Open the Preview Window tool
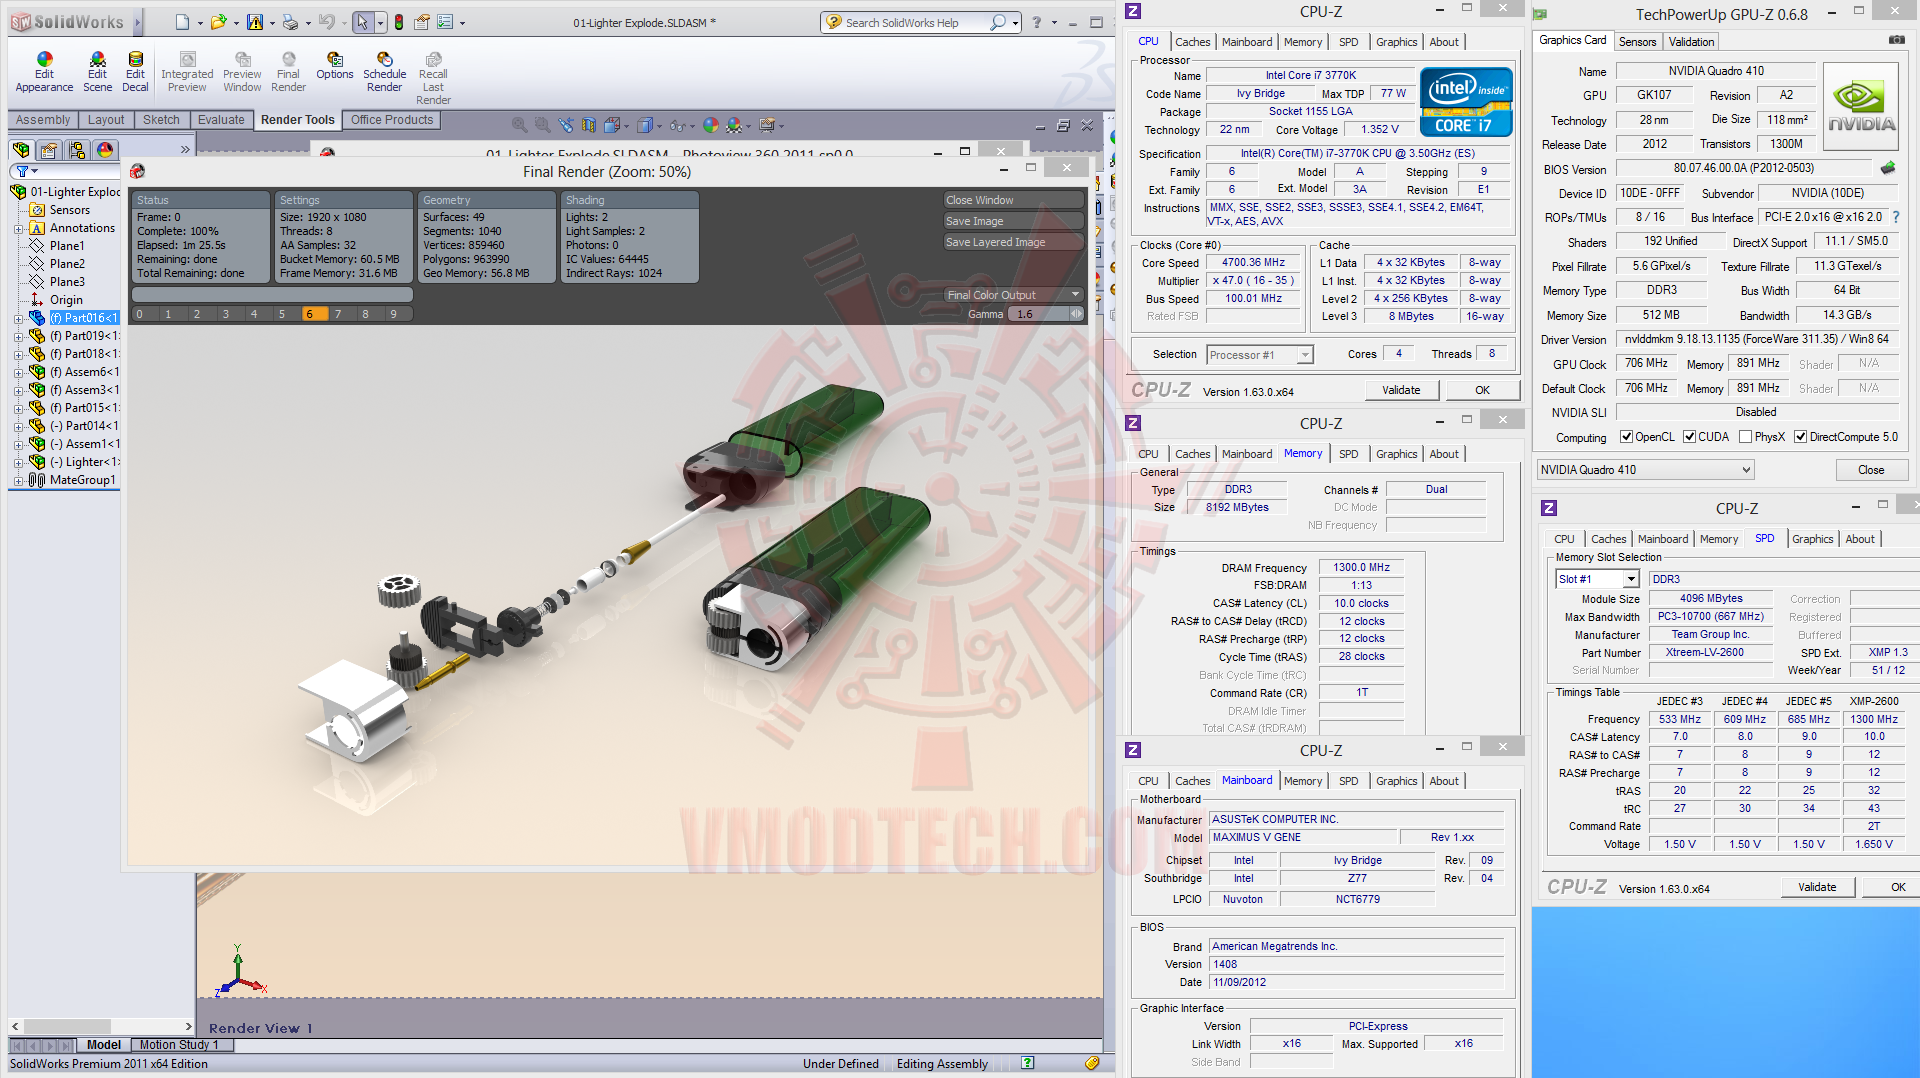Image resolution: width=1920 pixels, height=1078 pixels. [242, 73]
